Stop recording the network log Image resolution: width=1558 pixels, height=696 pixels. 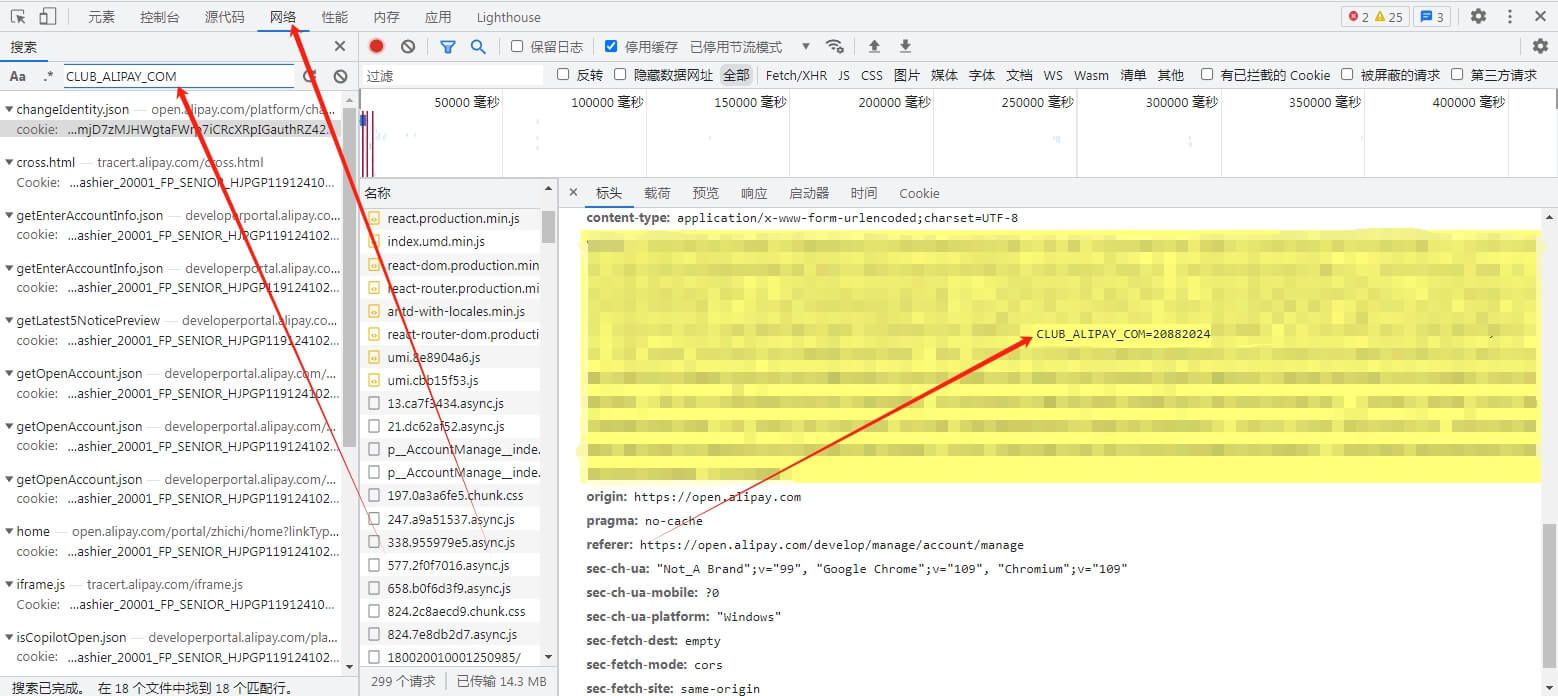pos(376,46)
